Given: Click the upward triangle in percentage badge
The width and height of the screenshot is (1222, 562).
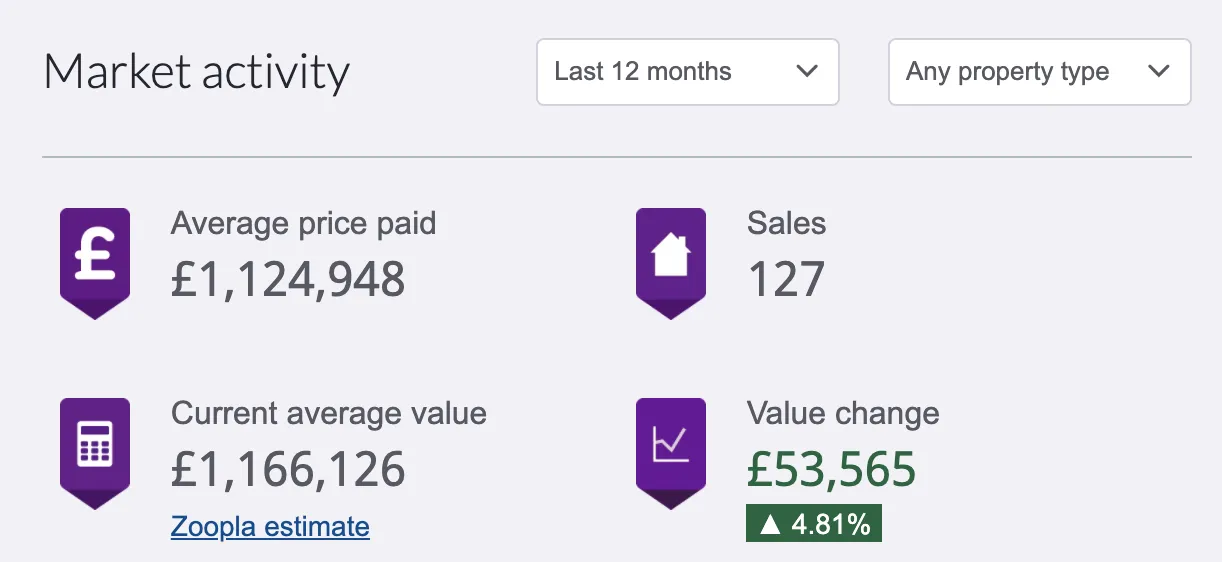Looking at the screenshot, I should (x=769, y=524).
